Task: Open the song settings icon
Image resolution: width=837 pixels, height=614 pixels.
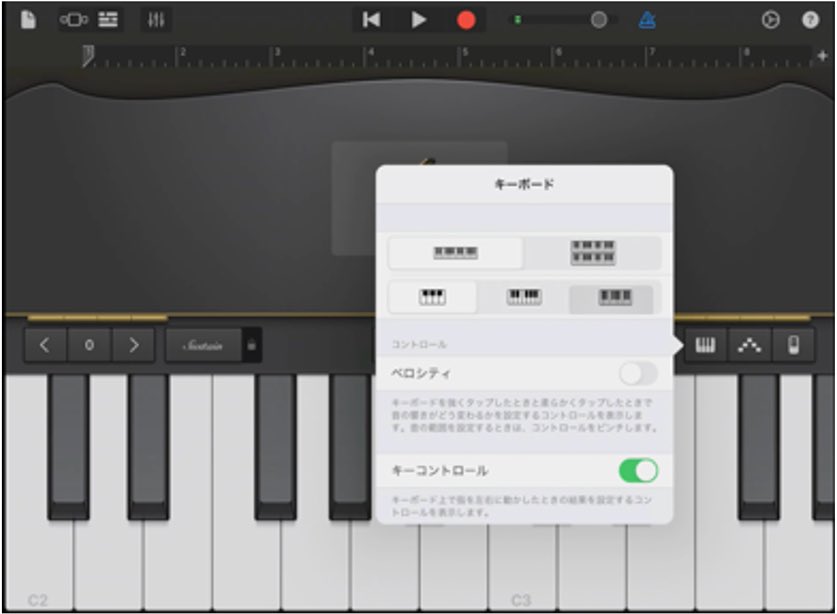Action: pyautogui.click(x=770, y=20)
